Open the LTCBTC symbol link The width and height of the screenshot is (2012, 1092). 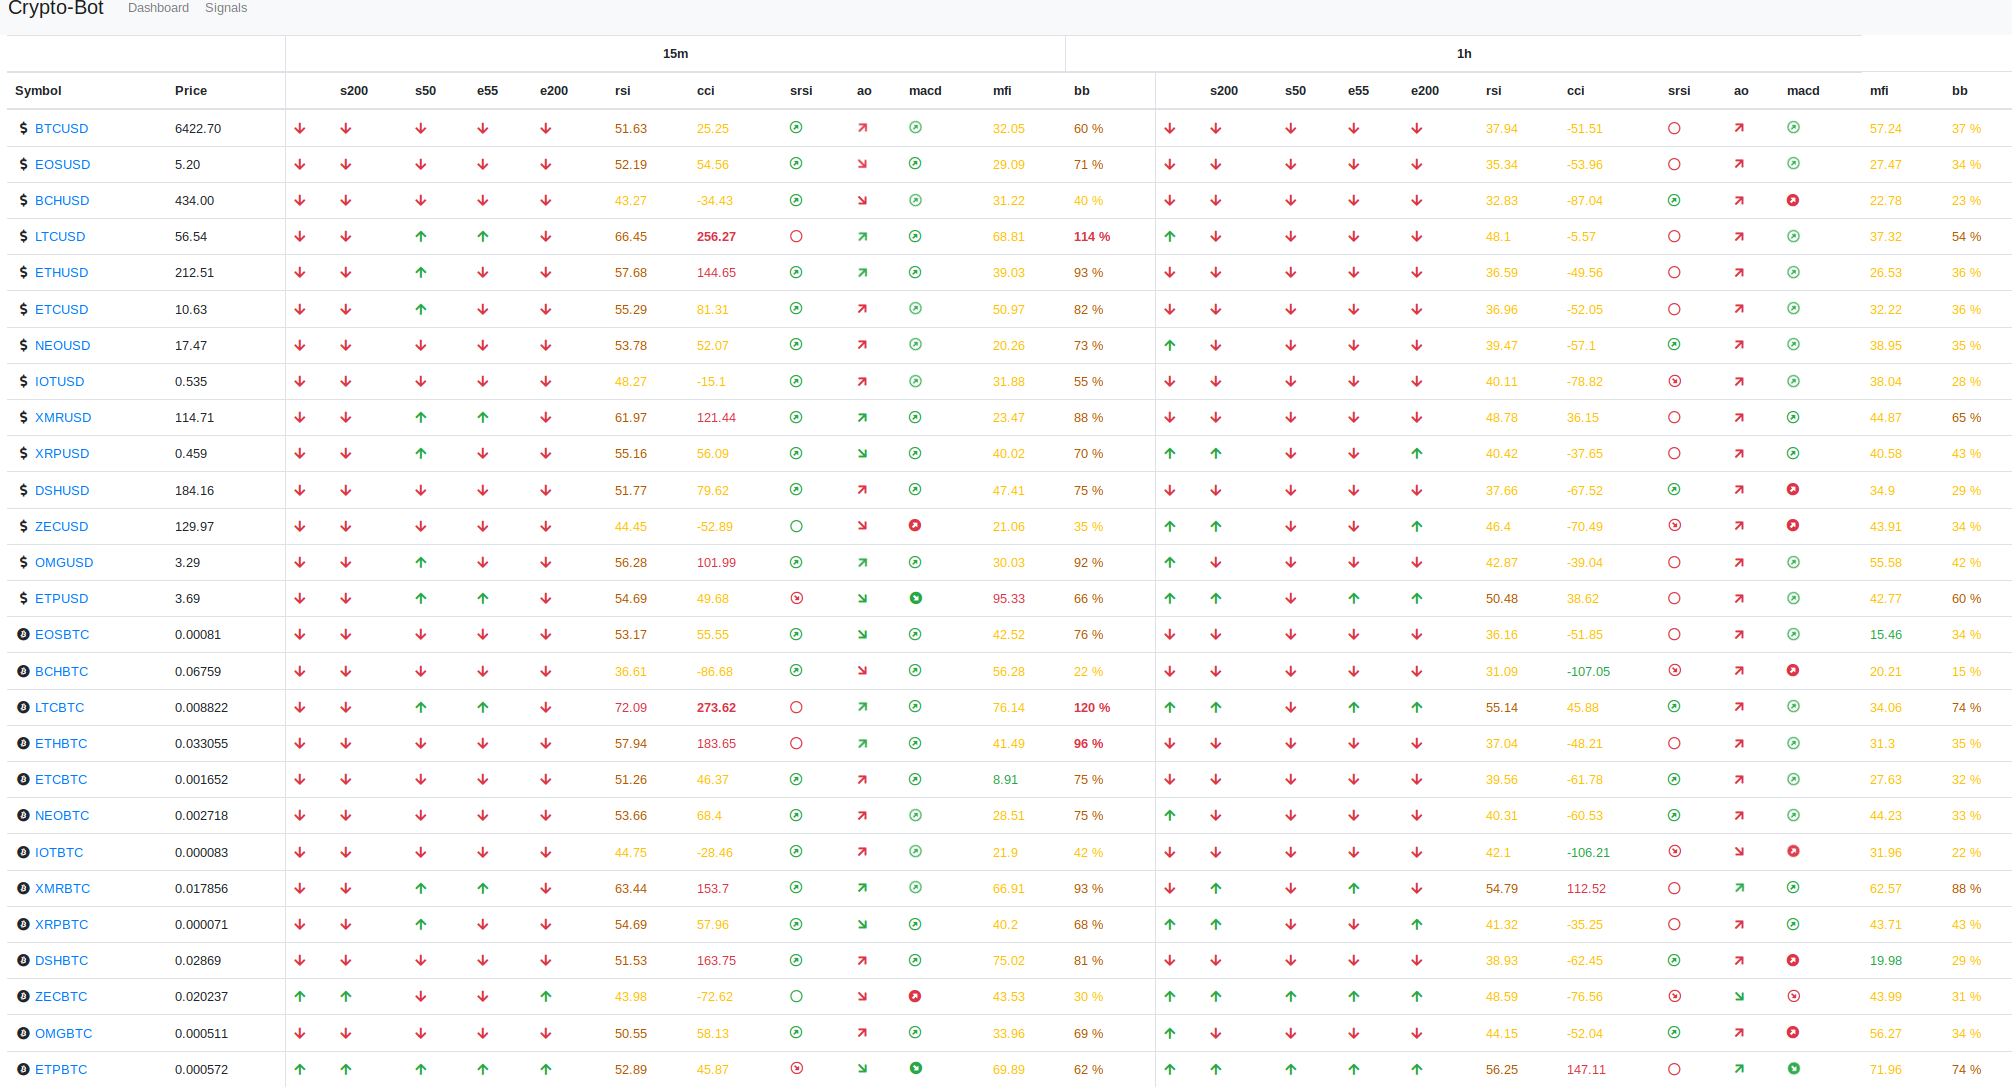60,707
